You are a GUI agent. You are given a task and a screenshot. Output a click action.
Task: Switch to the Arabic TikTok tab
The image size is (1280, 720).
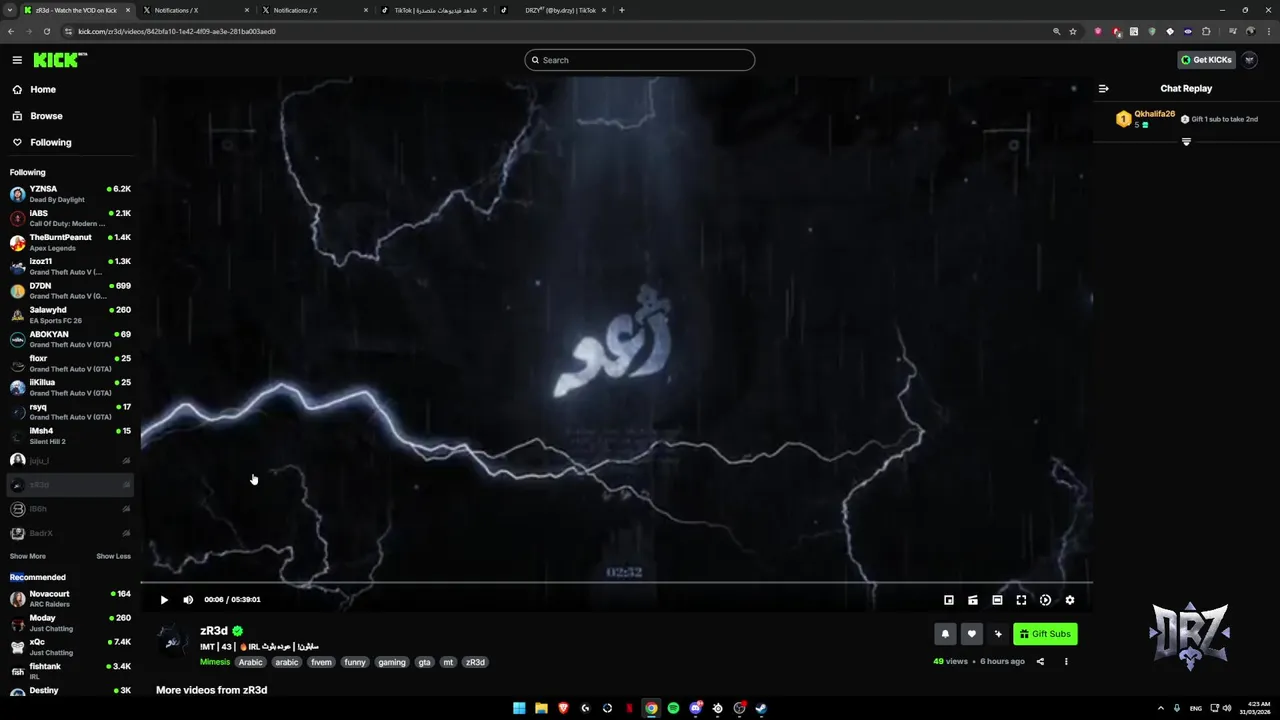point(434,10)
